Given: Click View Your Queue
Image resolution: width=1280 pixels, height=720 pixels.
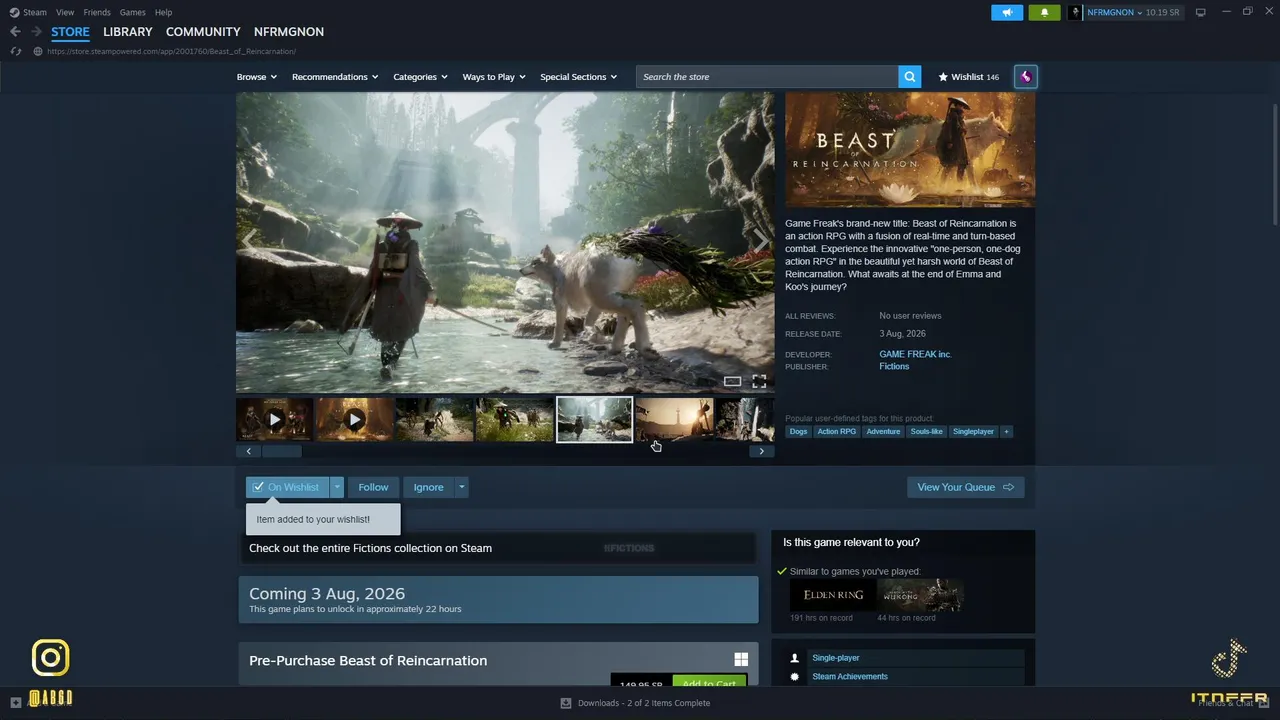Looking at the screenshot, I should 965,487.
